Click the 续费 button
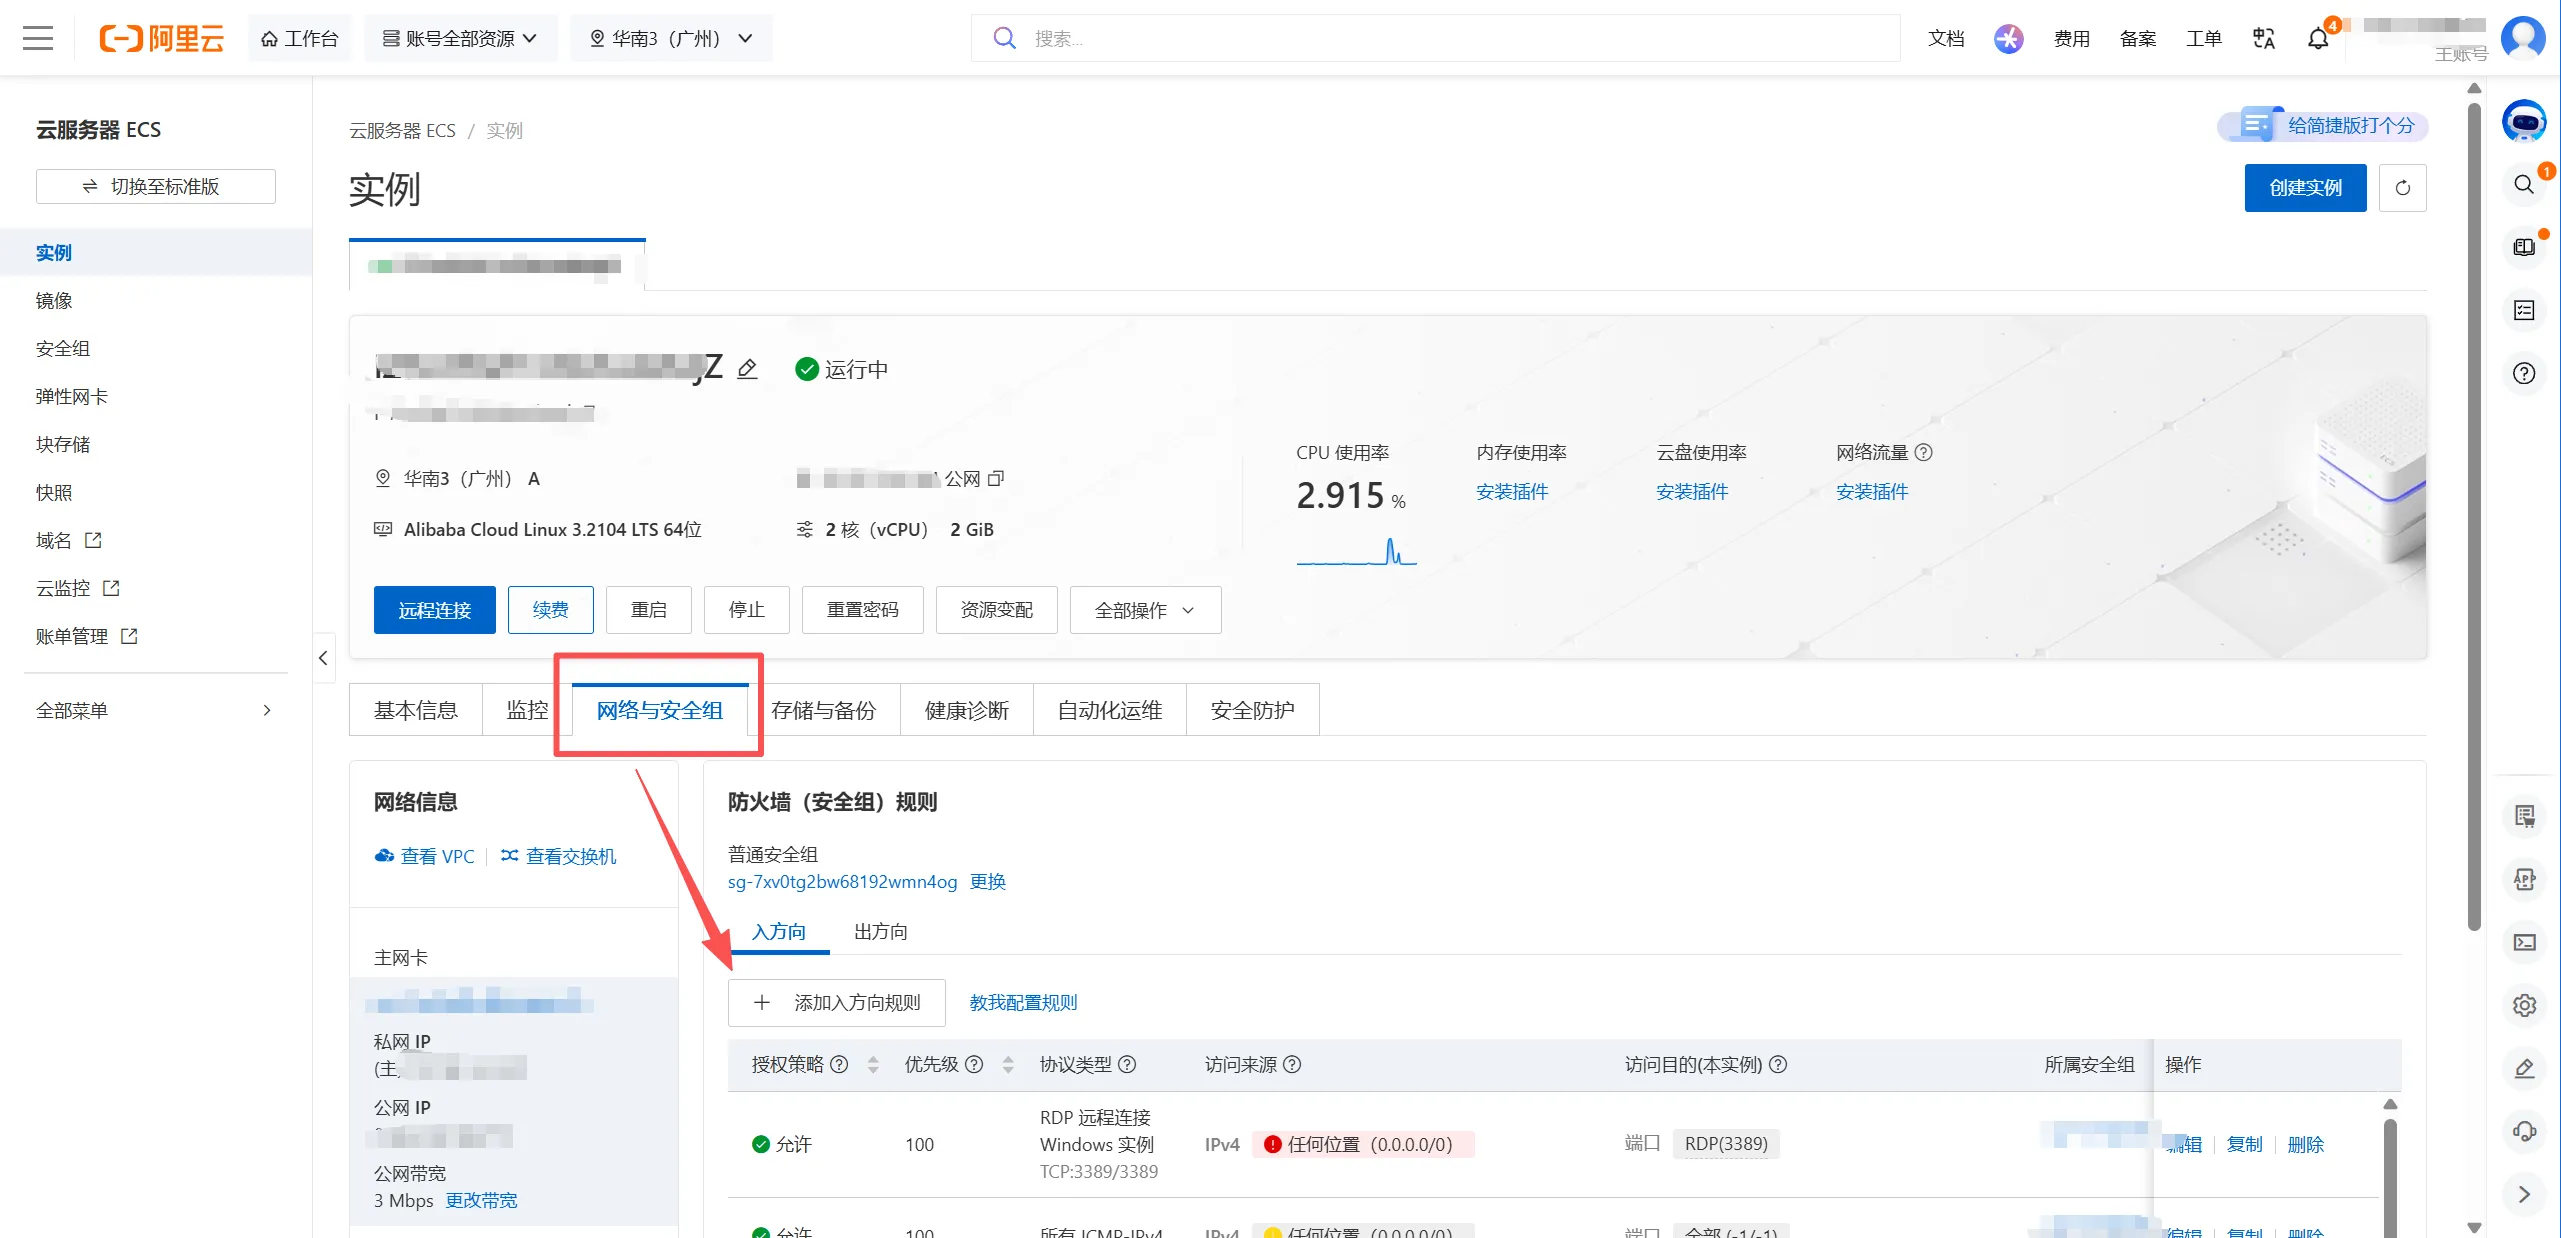 tap(551, 610)
